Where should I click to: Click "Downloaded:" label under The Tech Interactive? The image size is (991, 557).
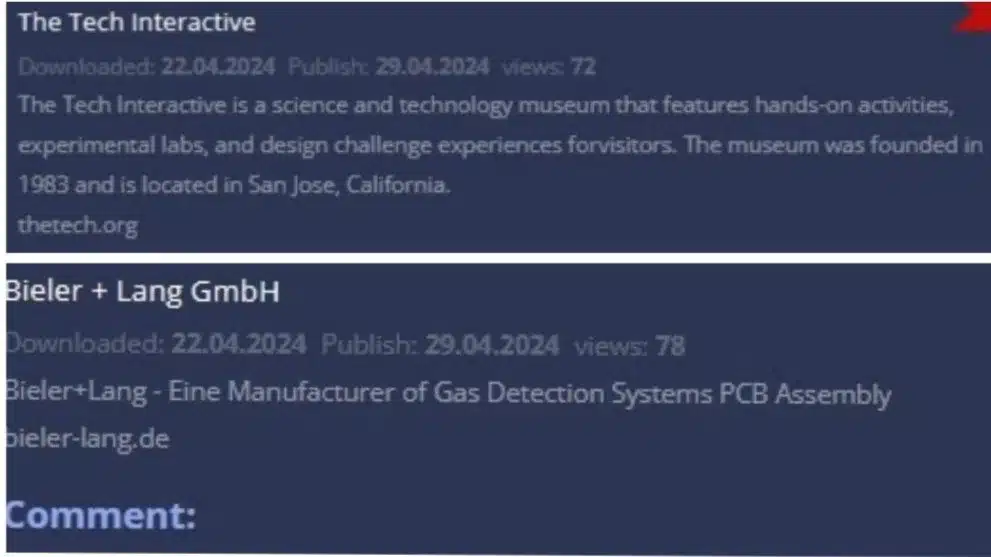[x=85, y=68]
